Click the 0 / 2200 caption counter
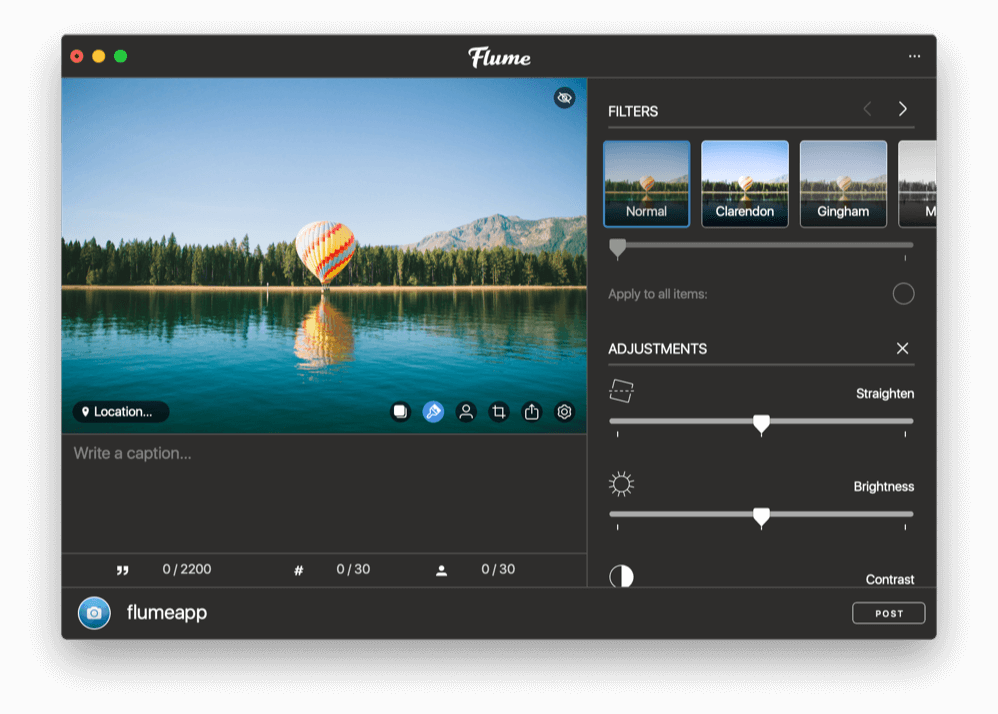 click(186, 569)
